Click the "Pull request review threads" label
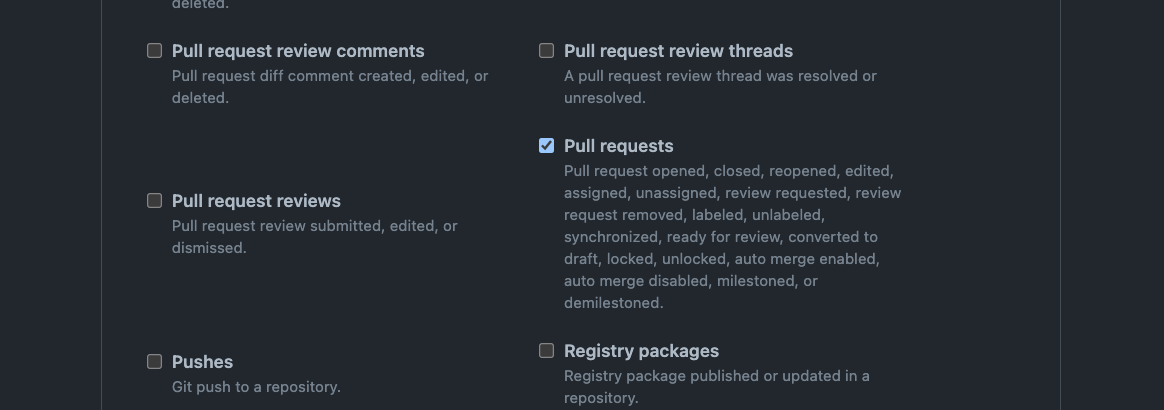 click(678, 51)
